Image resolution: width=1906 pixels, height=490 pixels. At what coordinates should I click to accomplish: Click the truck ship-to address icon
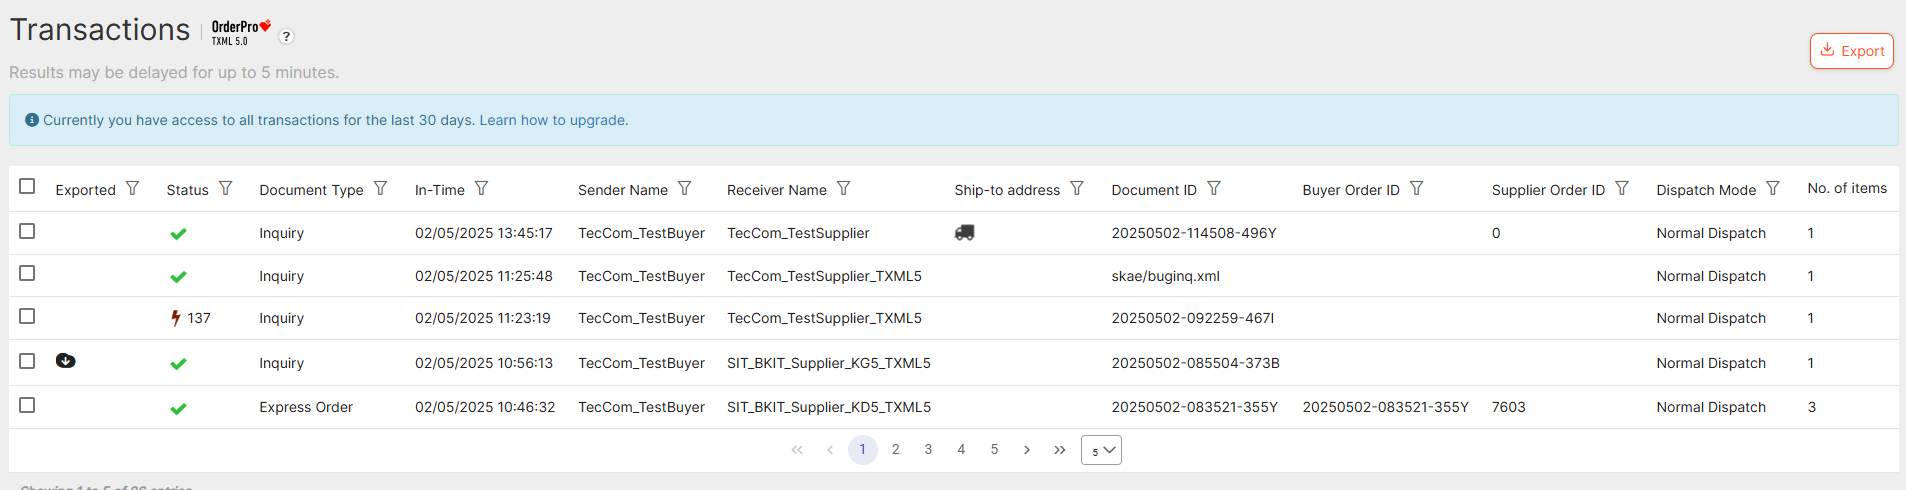[x=964, y=233]
